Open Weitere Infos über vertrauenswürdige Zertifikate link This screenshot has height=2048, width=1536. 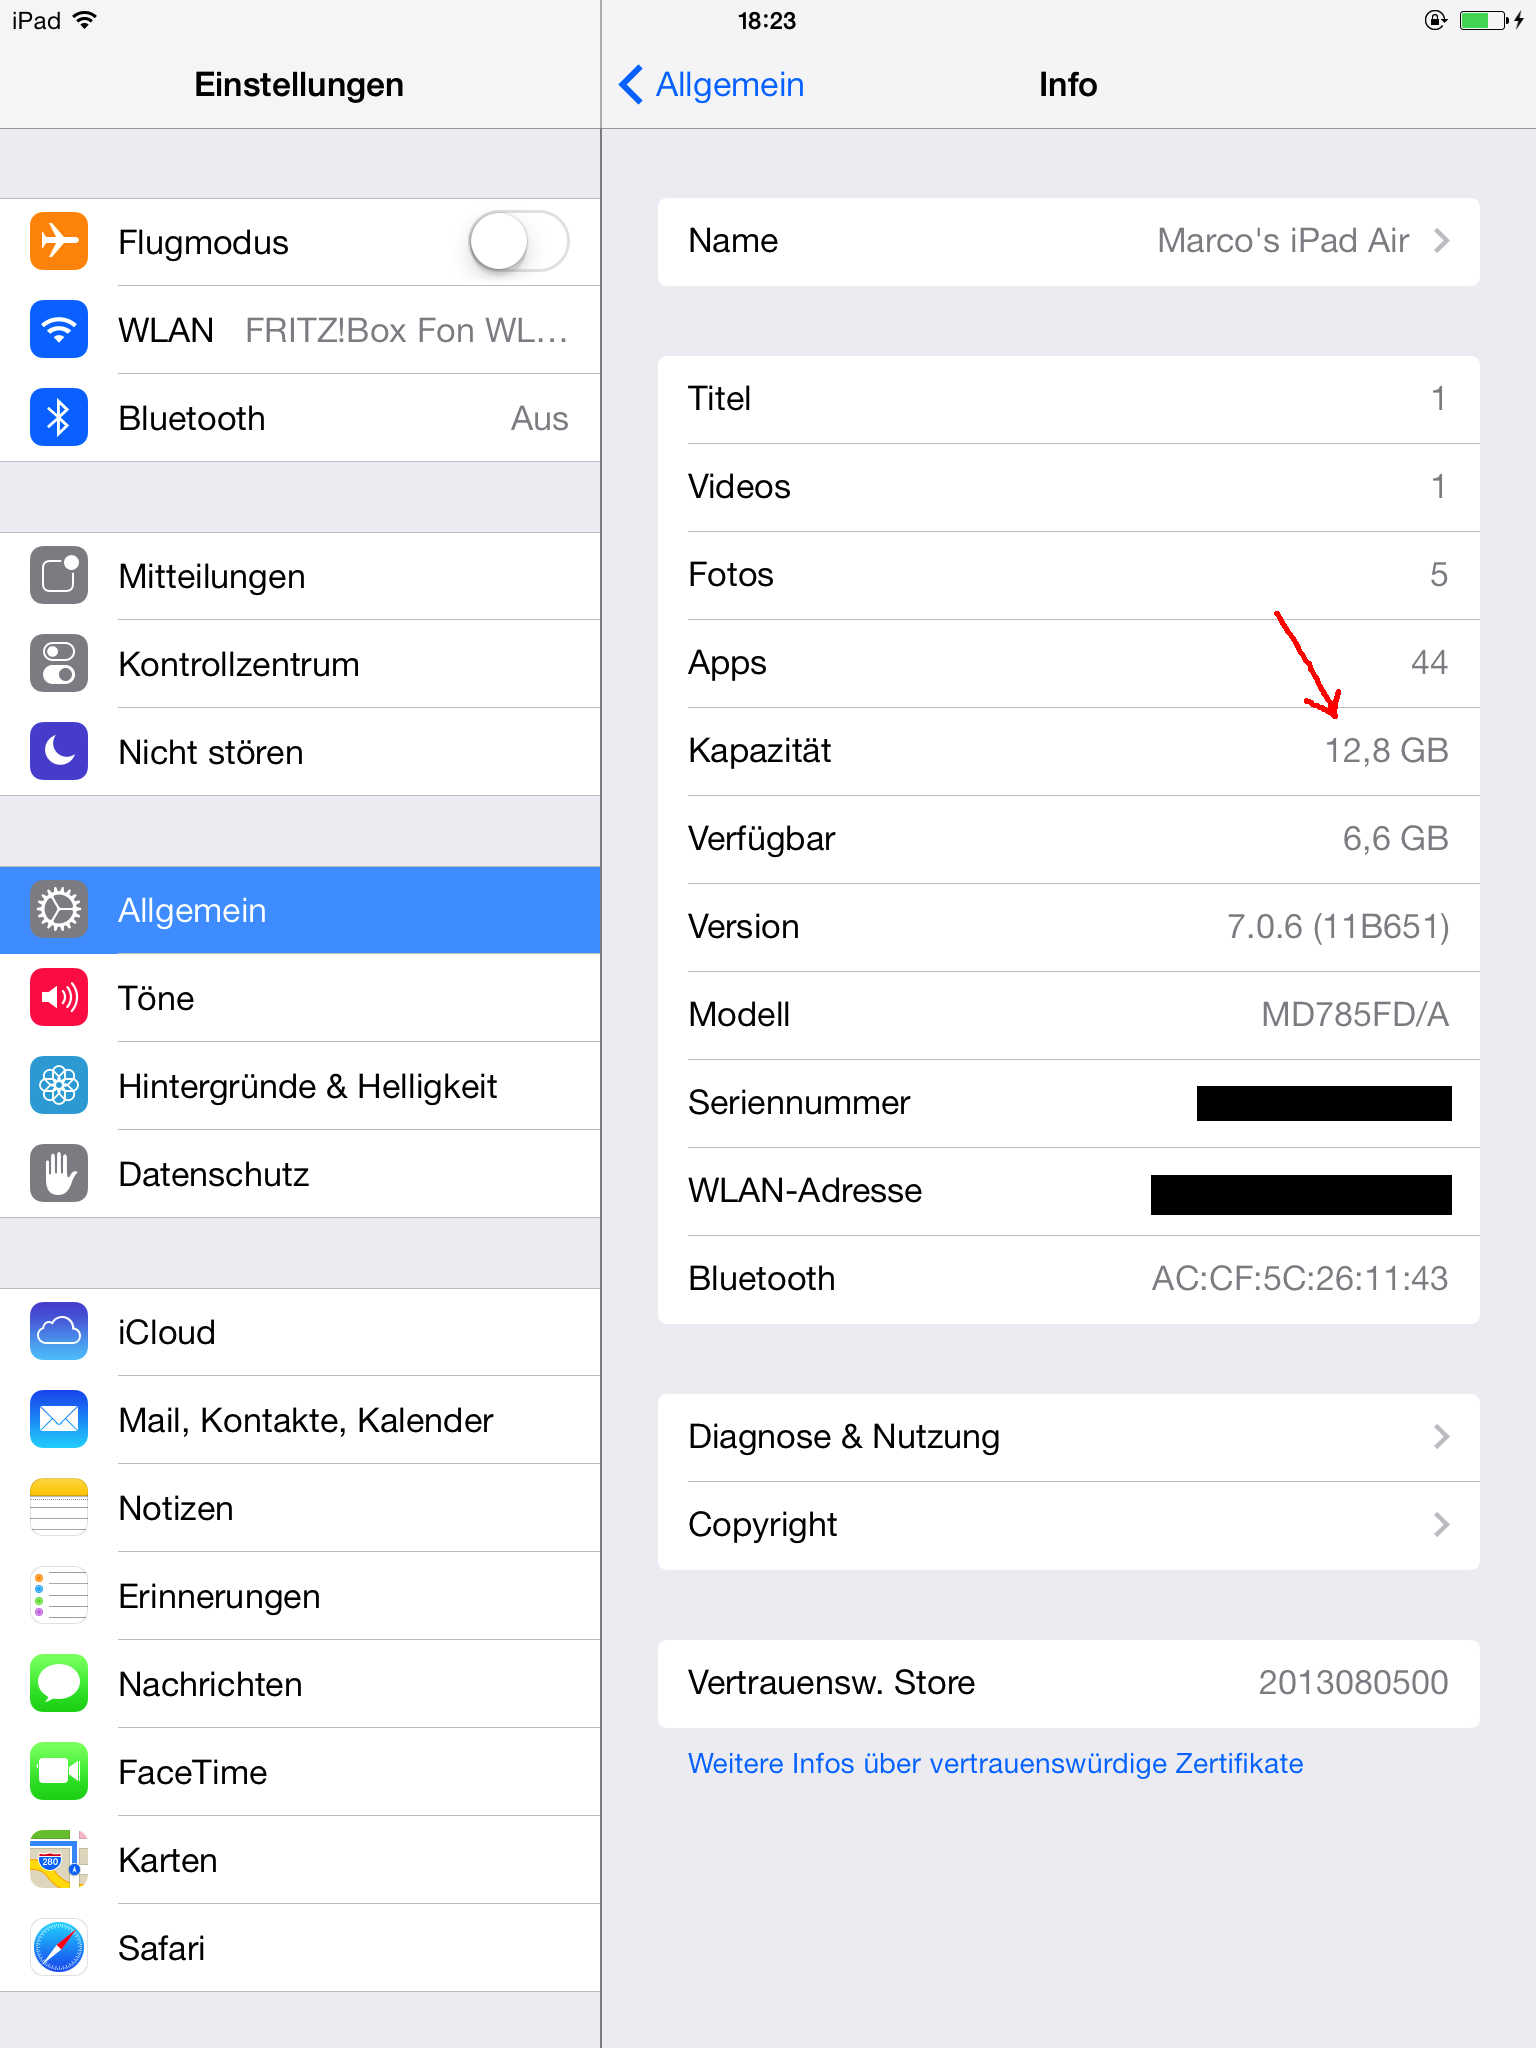point(995,1763)
